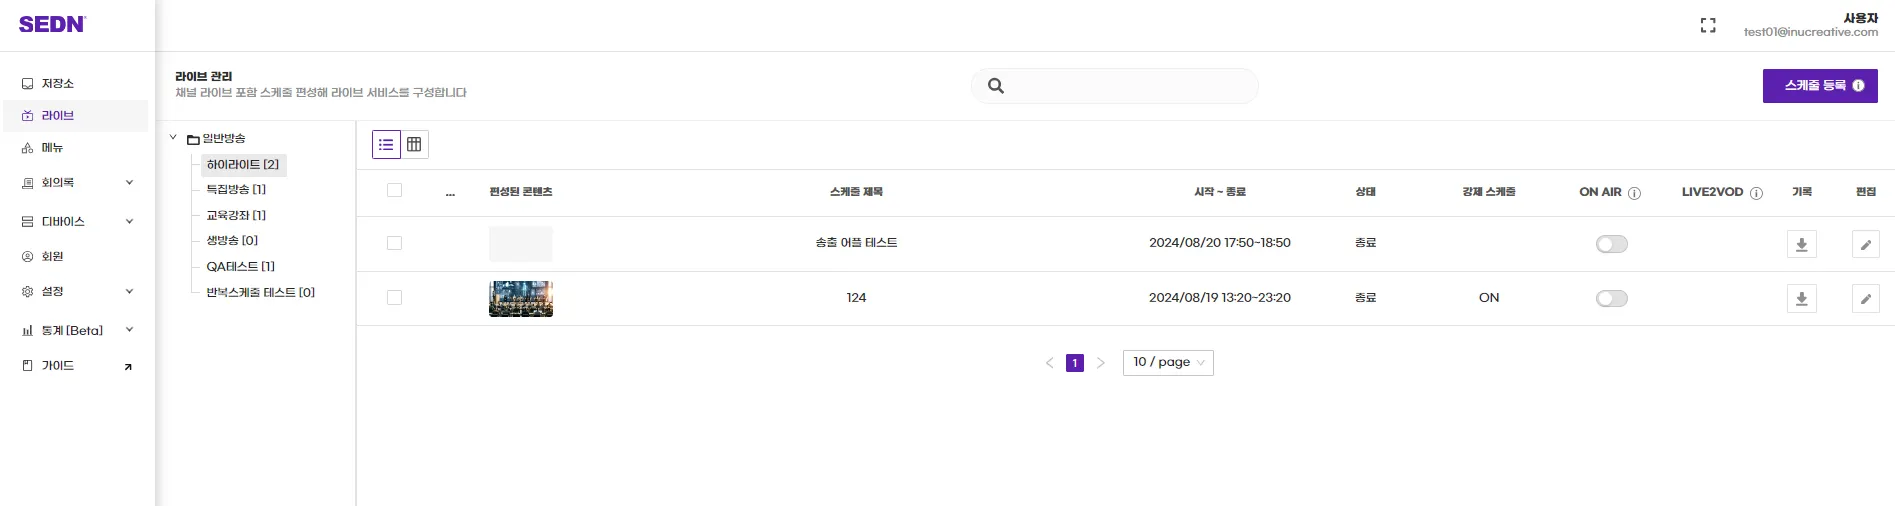Click forced schedule ON value for 124
The width and height of the screenshot is (1895, 506).
pyautogui.click(x=1489, y=298)
